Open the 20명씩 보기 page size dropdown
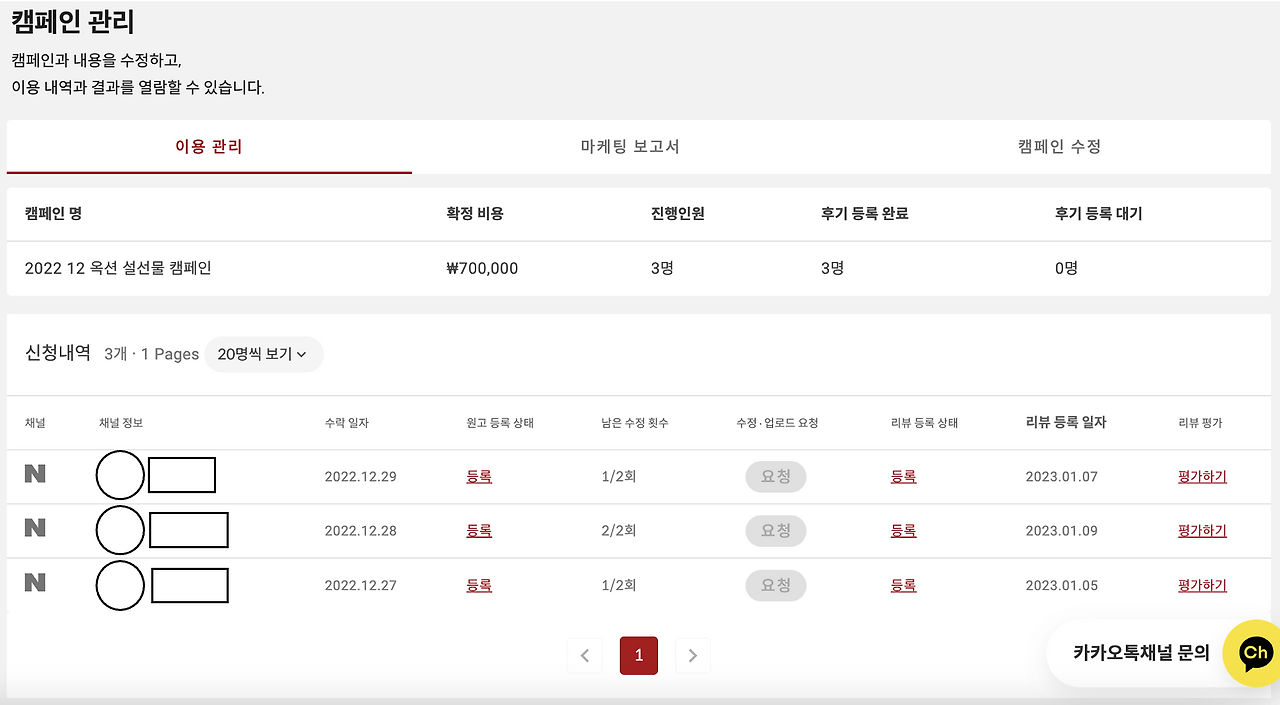 (263, 354)
